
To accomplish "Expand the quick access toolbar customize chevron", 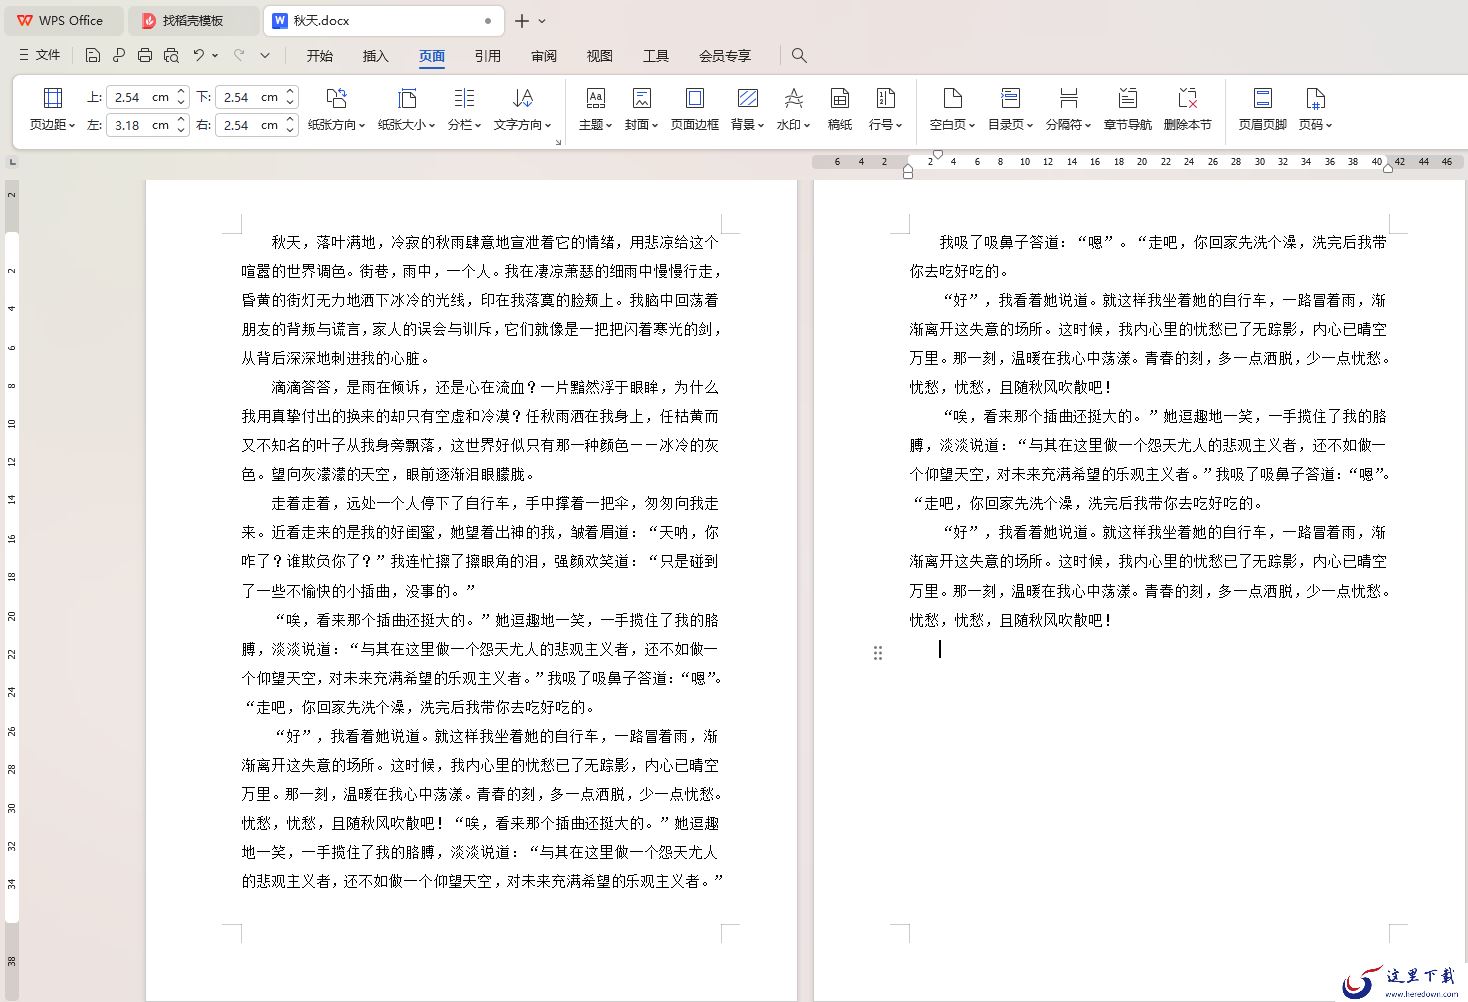I will pyautogui.click(x=265, y=55).
